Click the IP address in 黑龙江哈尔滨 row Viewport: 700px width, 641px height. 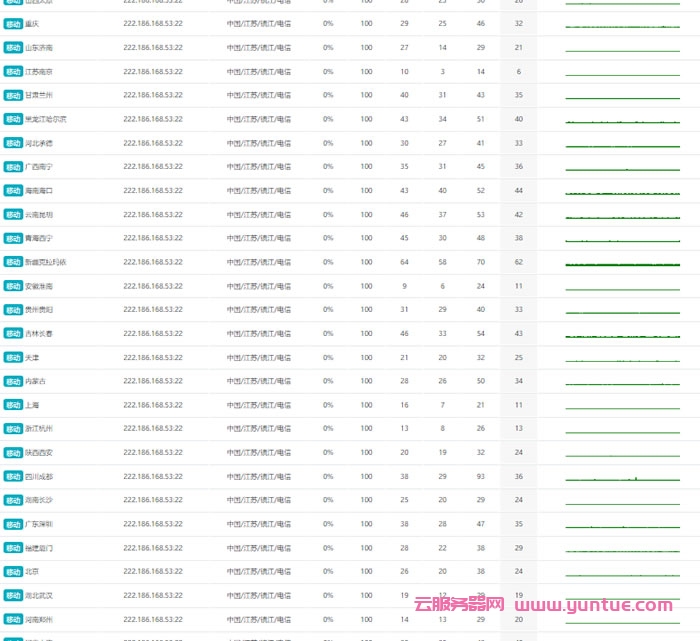[x=153, y=119]
